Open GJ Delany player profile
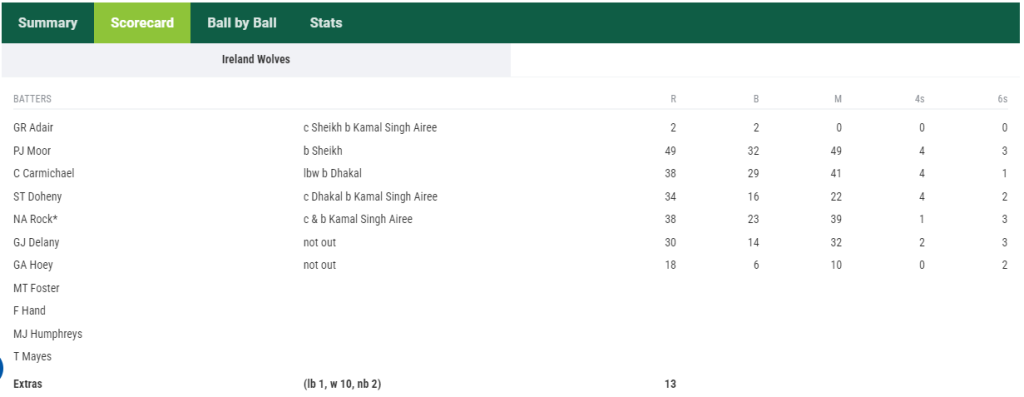1024x397 pixels. pos(36,242)
